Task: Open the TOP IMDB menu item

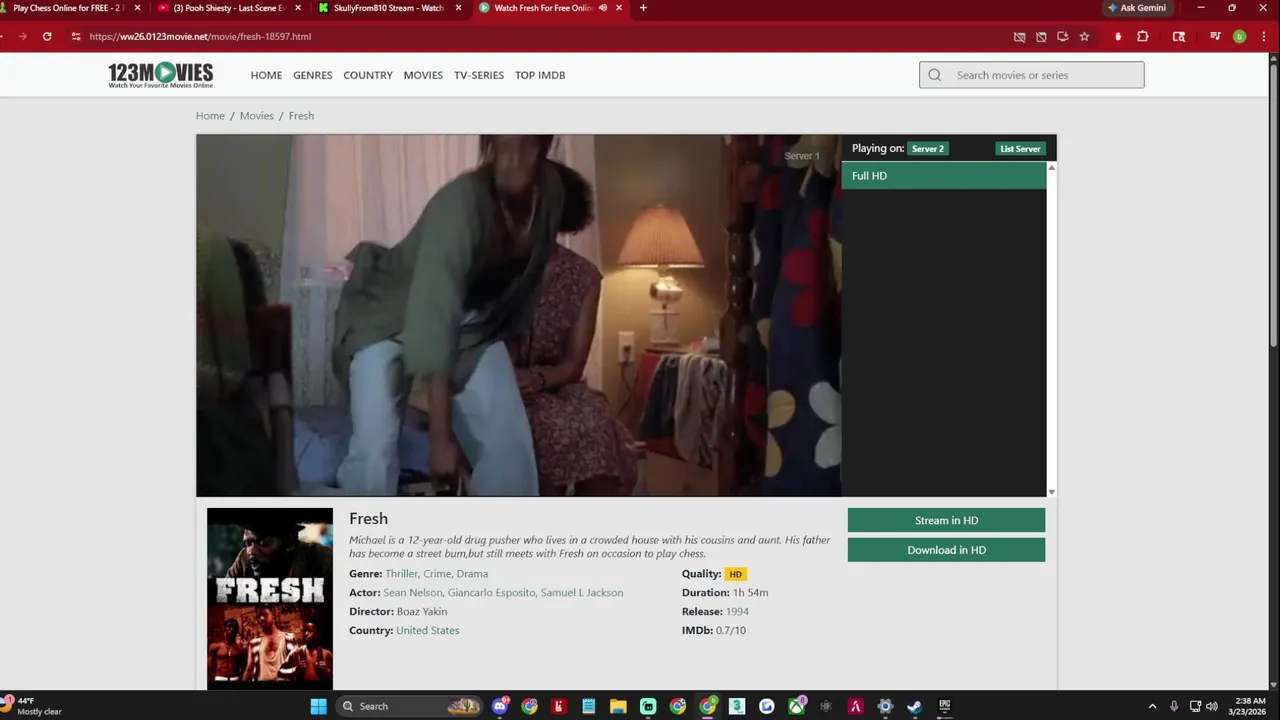Action: point(540,75)
